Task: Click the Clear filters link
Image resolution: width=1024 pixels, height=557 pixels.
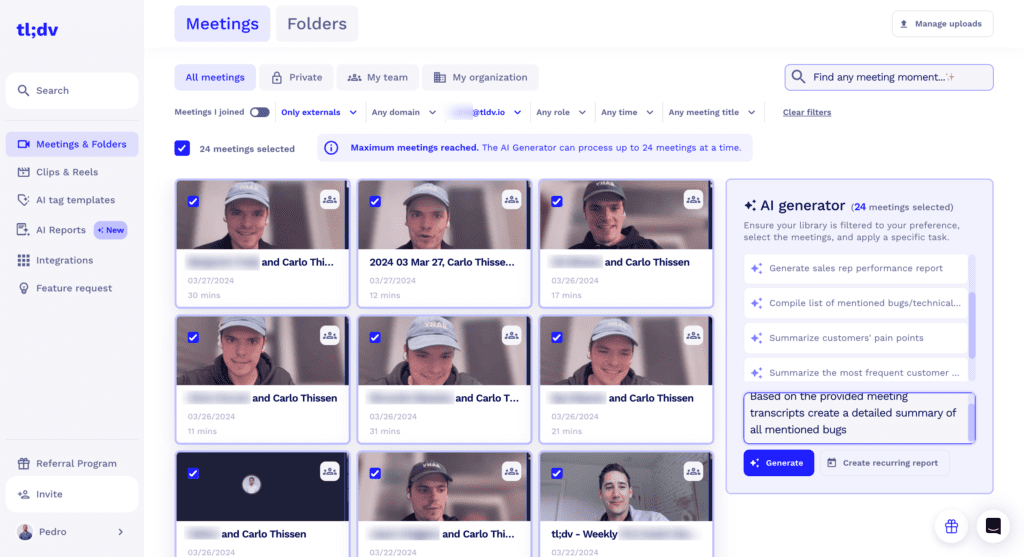Action: [806, 113]
